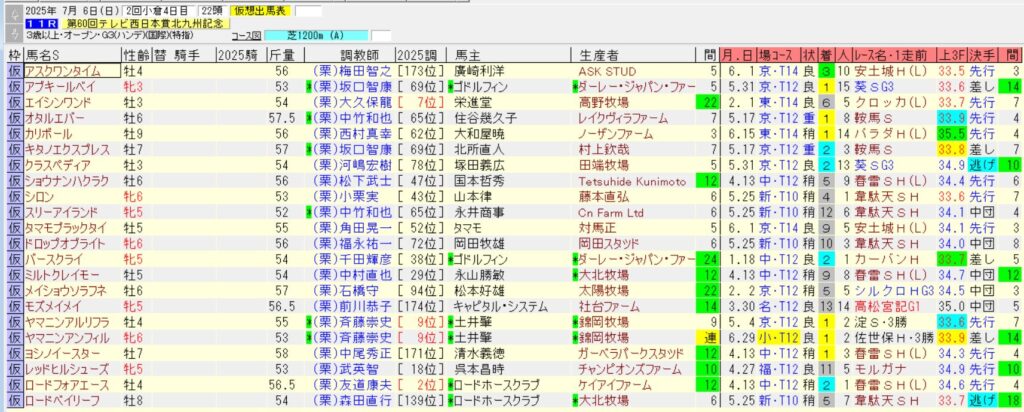Click the 2回小倉4日目 meeting box

[158, 11]
